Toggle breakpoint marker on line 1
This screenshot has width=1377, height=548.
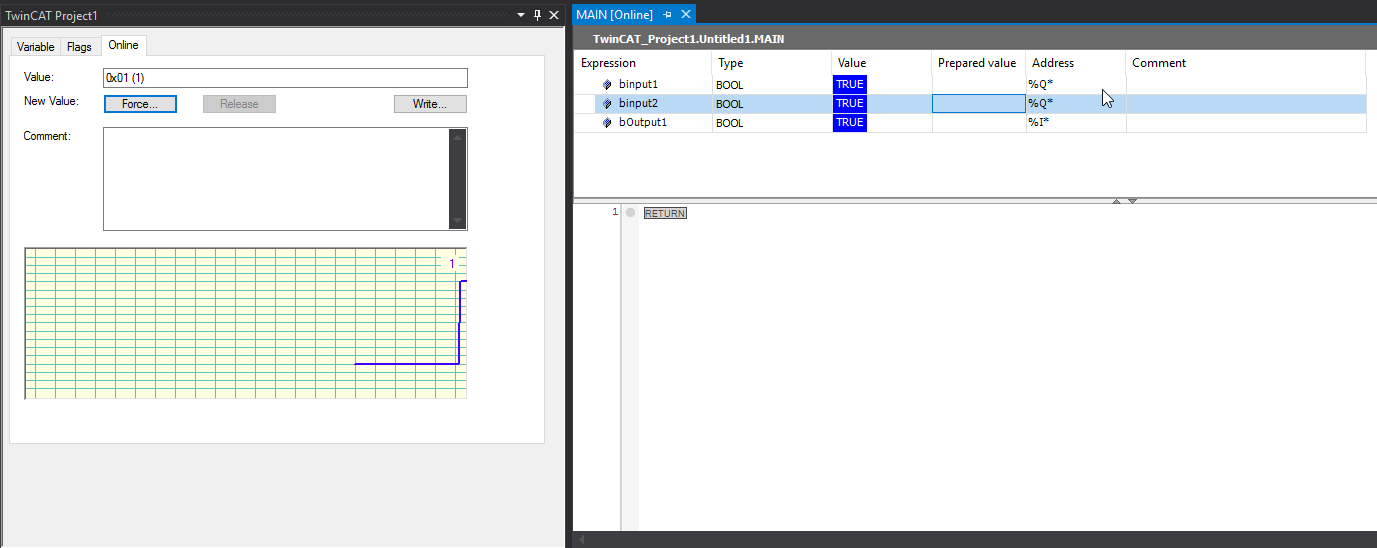630,213
